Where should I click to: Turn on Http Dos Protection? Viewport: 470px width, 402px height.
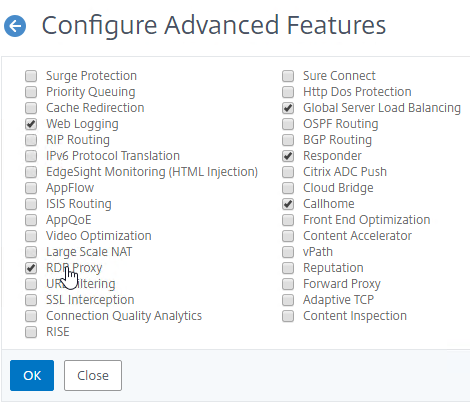pos(288,92)
